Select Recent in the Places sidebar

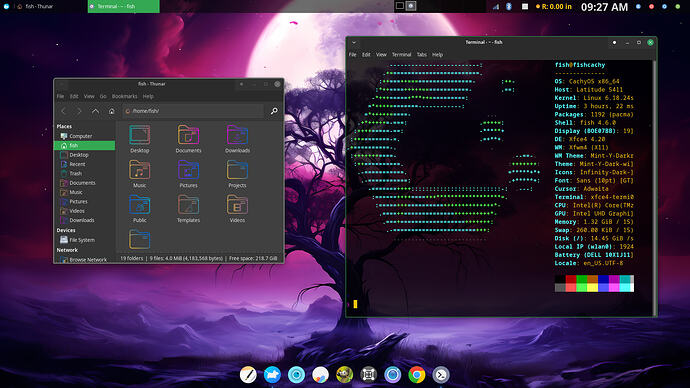pyautogui.click(x=84, y=164)
